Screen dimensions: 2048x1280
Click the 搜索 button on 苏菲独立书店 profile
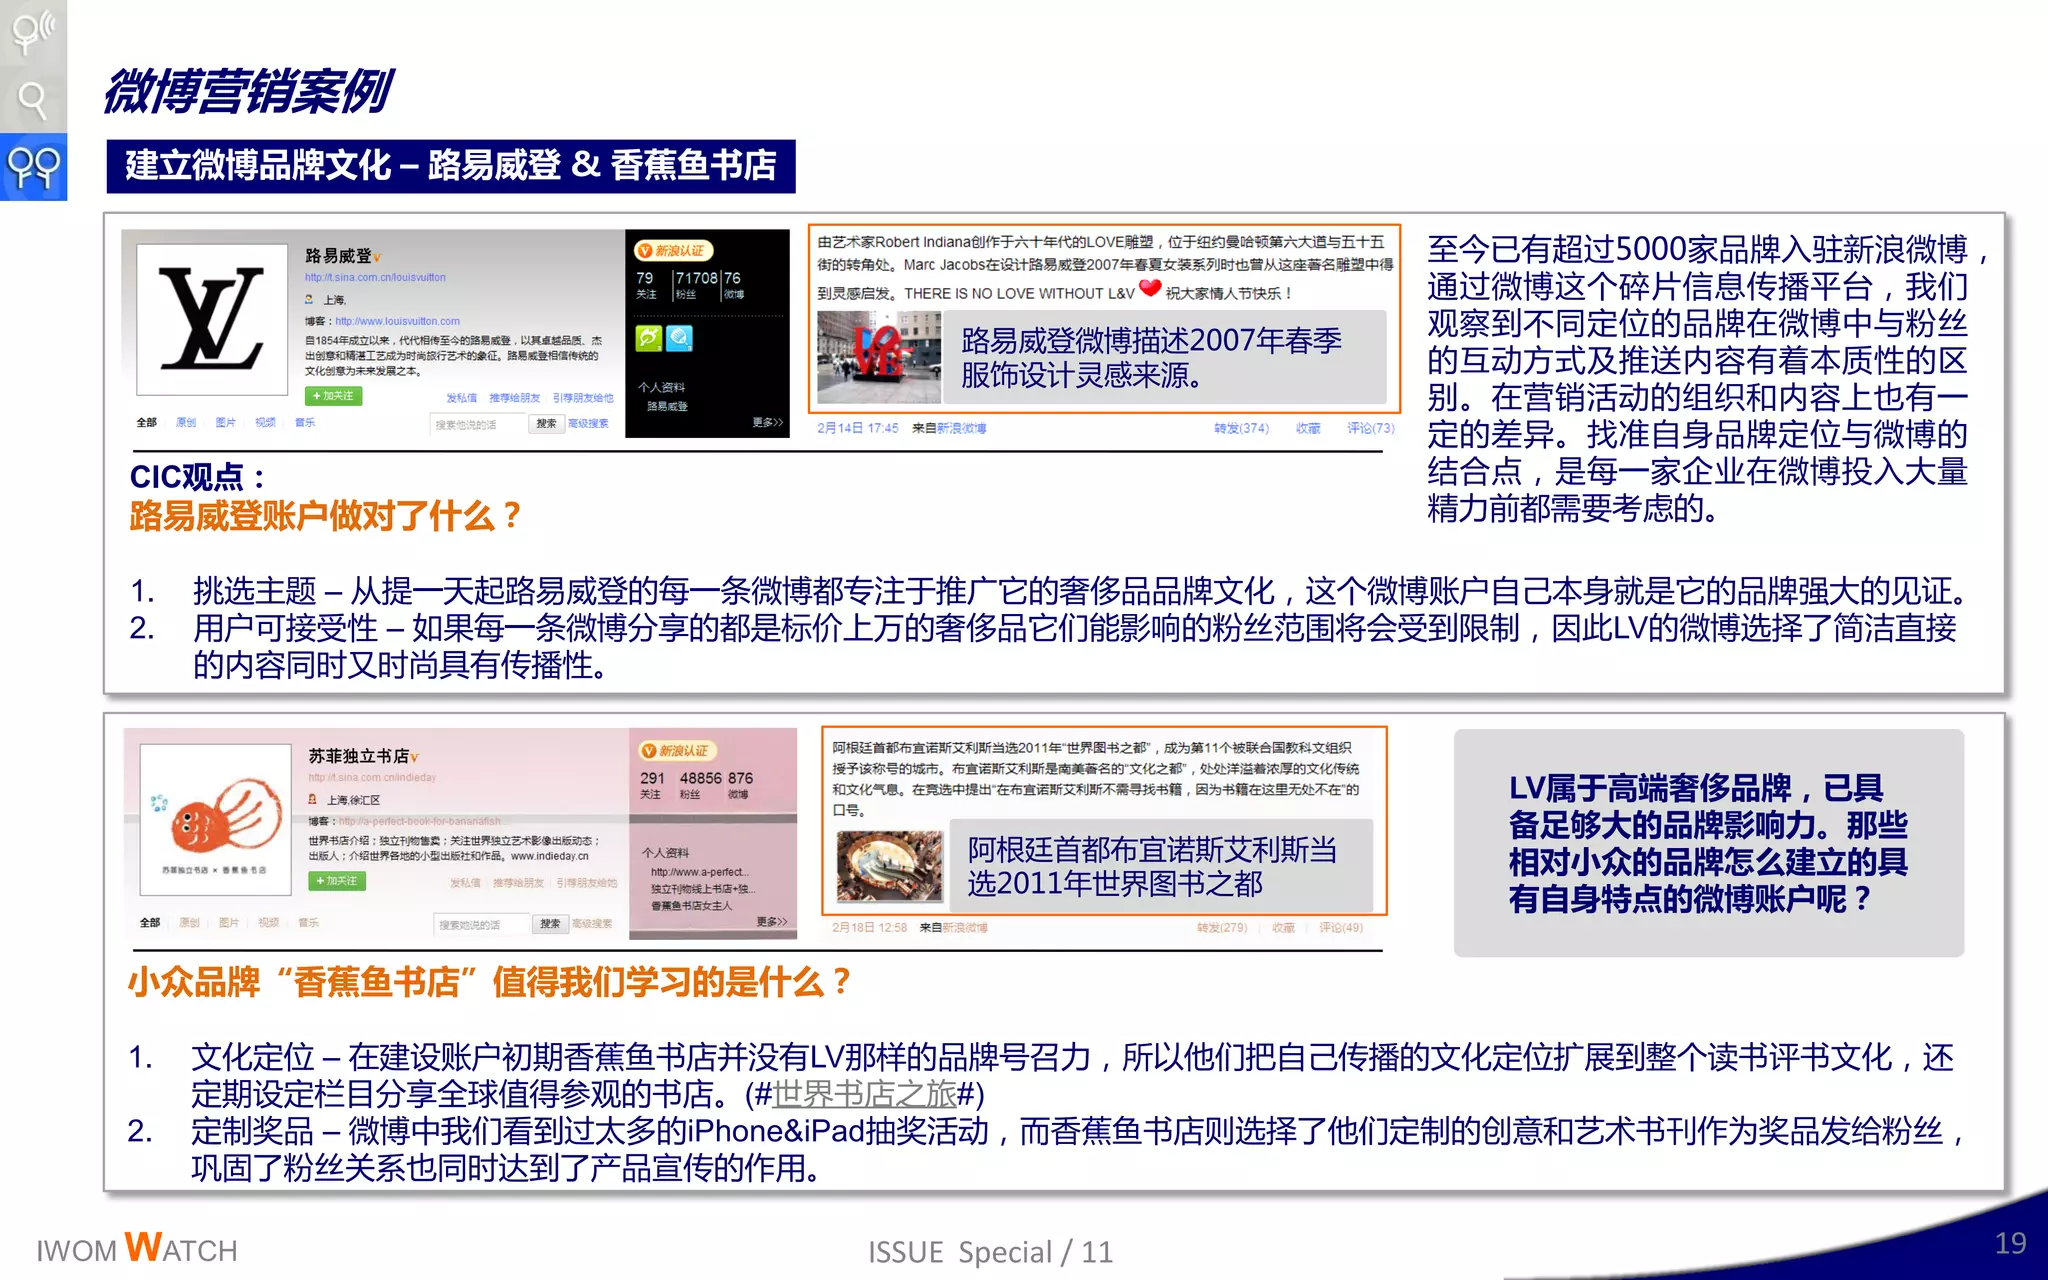(550, 924)
